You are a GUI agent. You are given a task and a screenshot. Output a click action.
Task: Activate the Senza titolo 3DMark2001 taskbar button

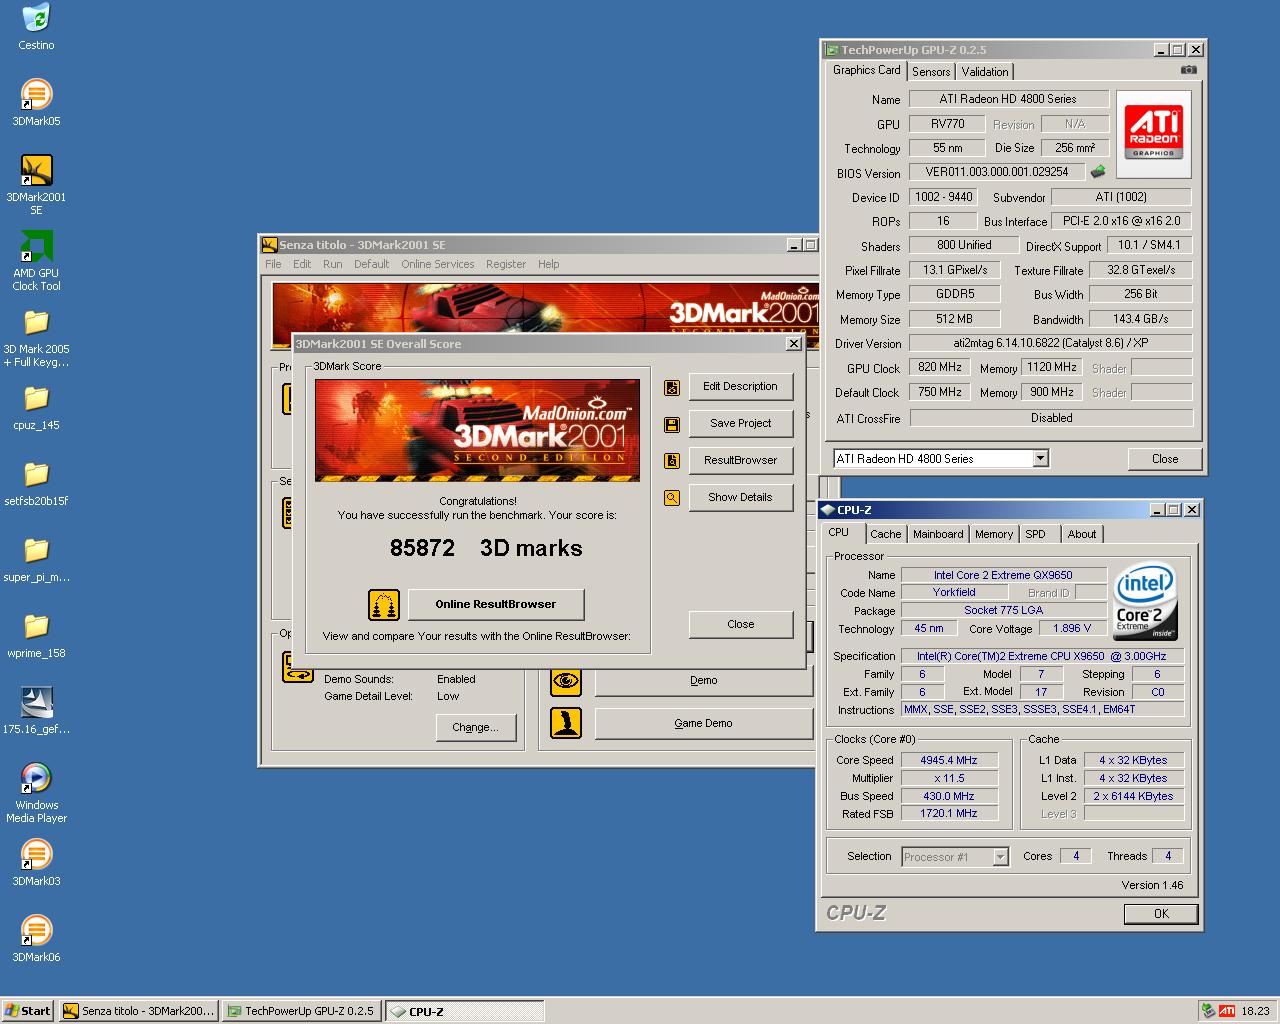click(x=138, y=1011)
